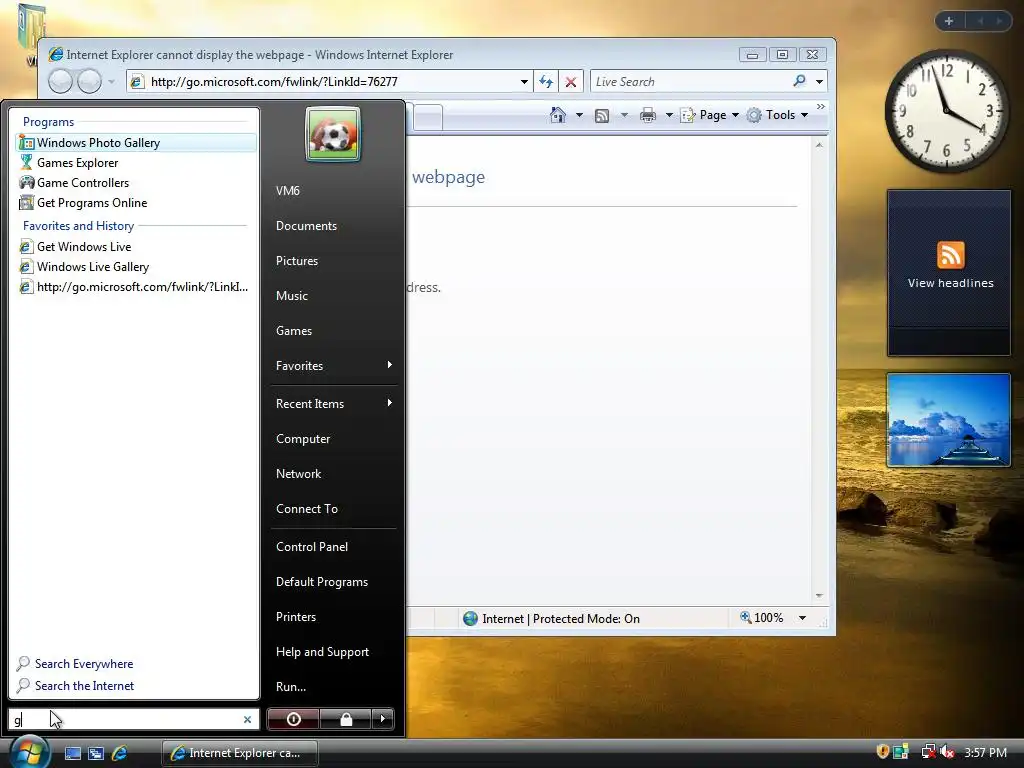
Task: Expand Recent Items submenu
Action: [x=333, y=404]
